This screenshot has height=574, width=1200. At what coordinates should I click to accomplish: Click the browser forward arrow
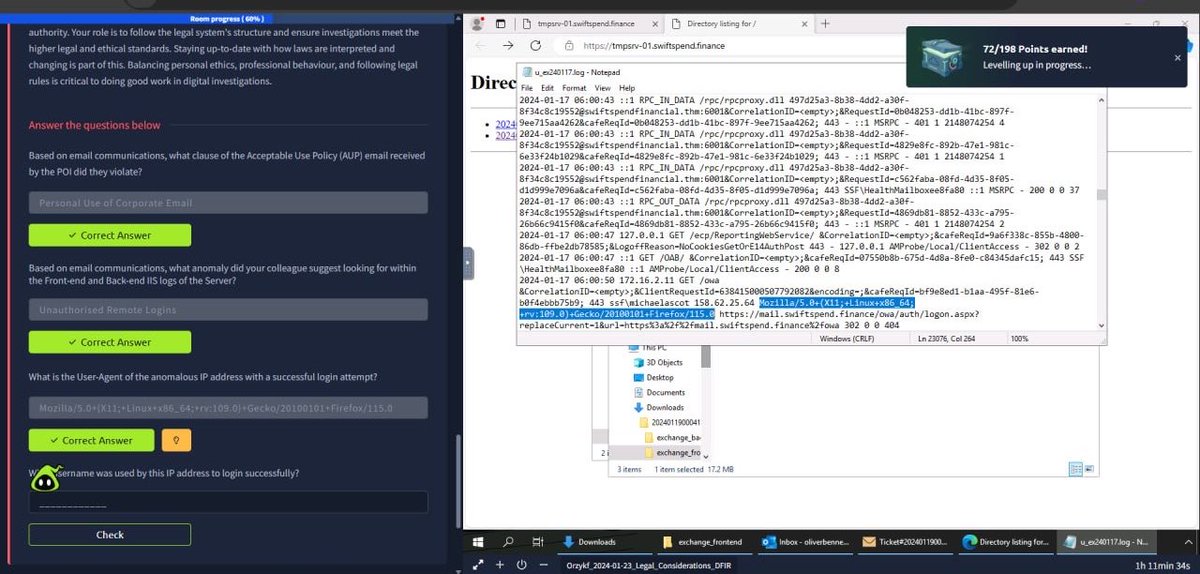[507, 46]
